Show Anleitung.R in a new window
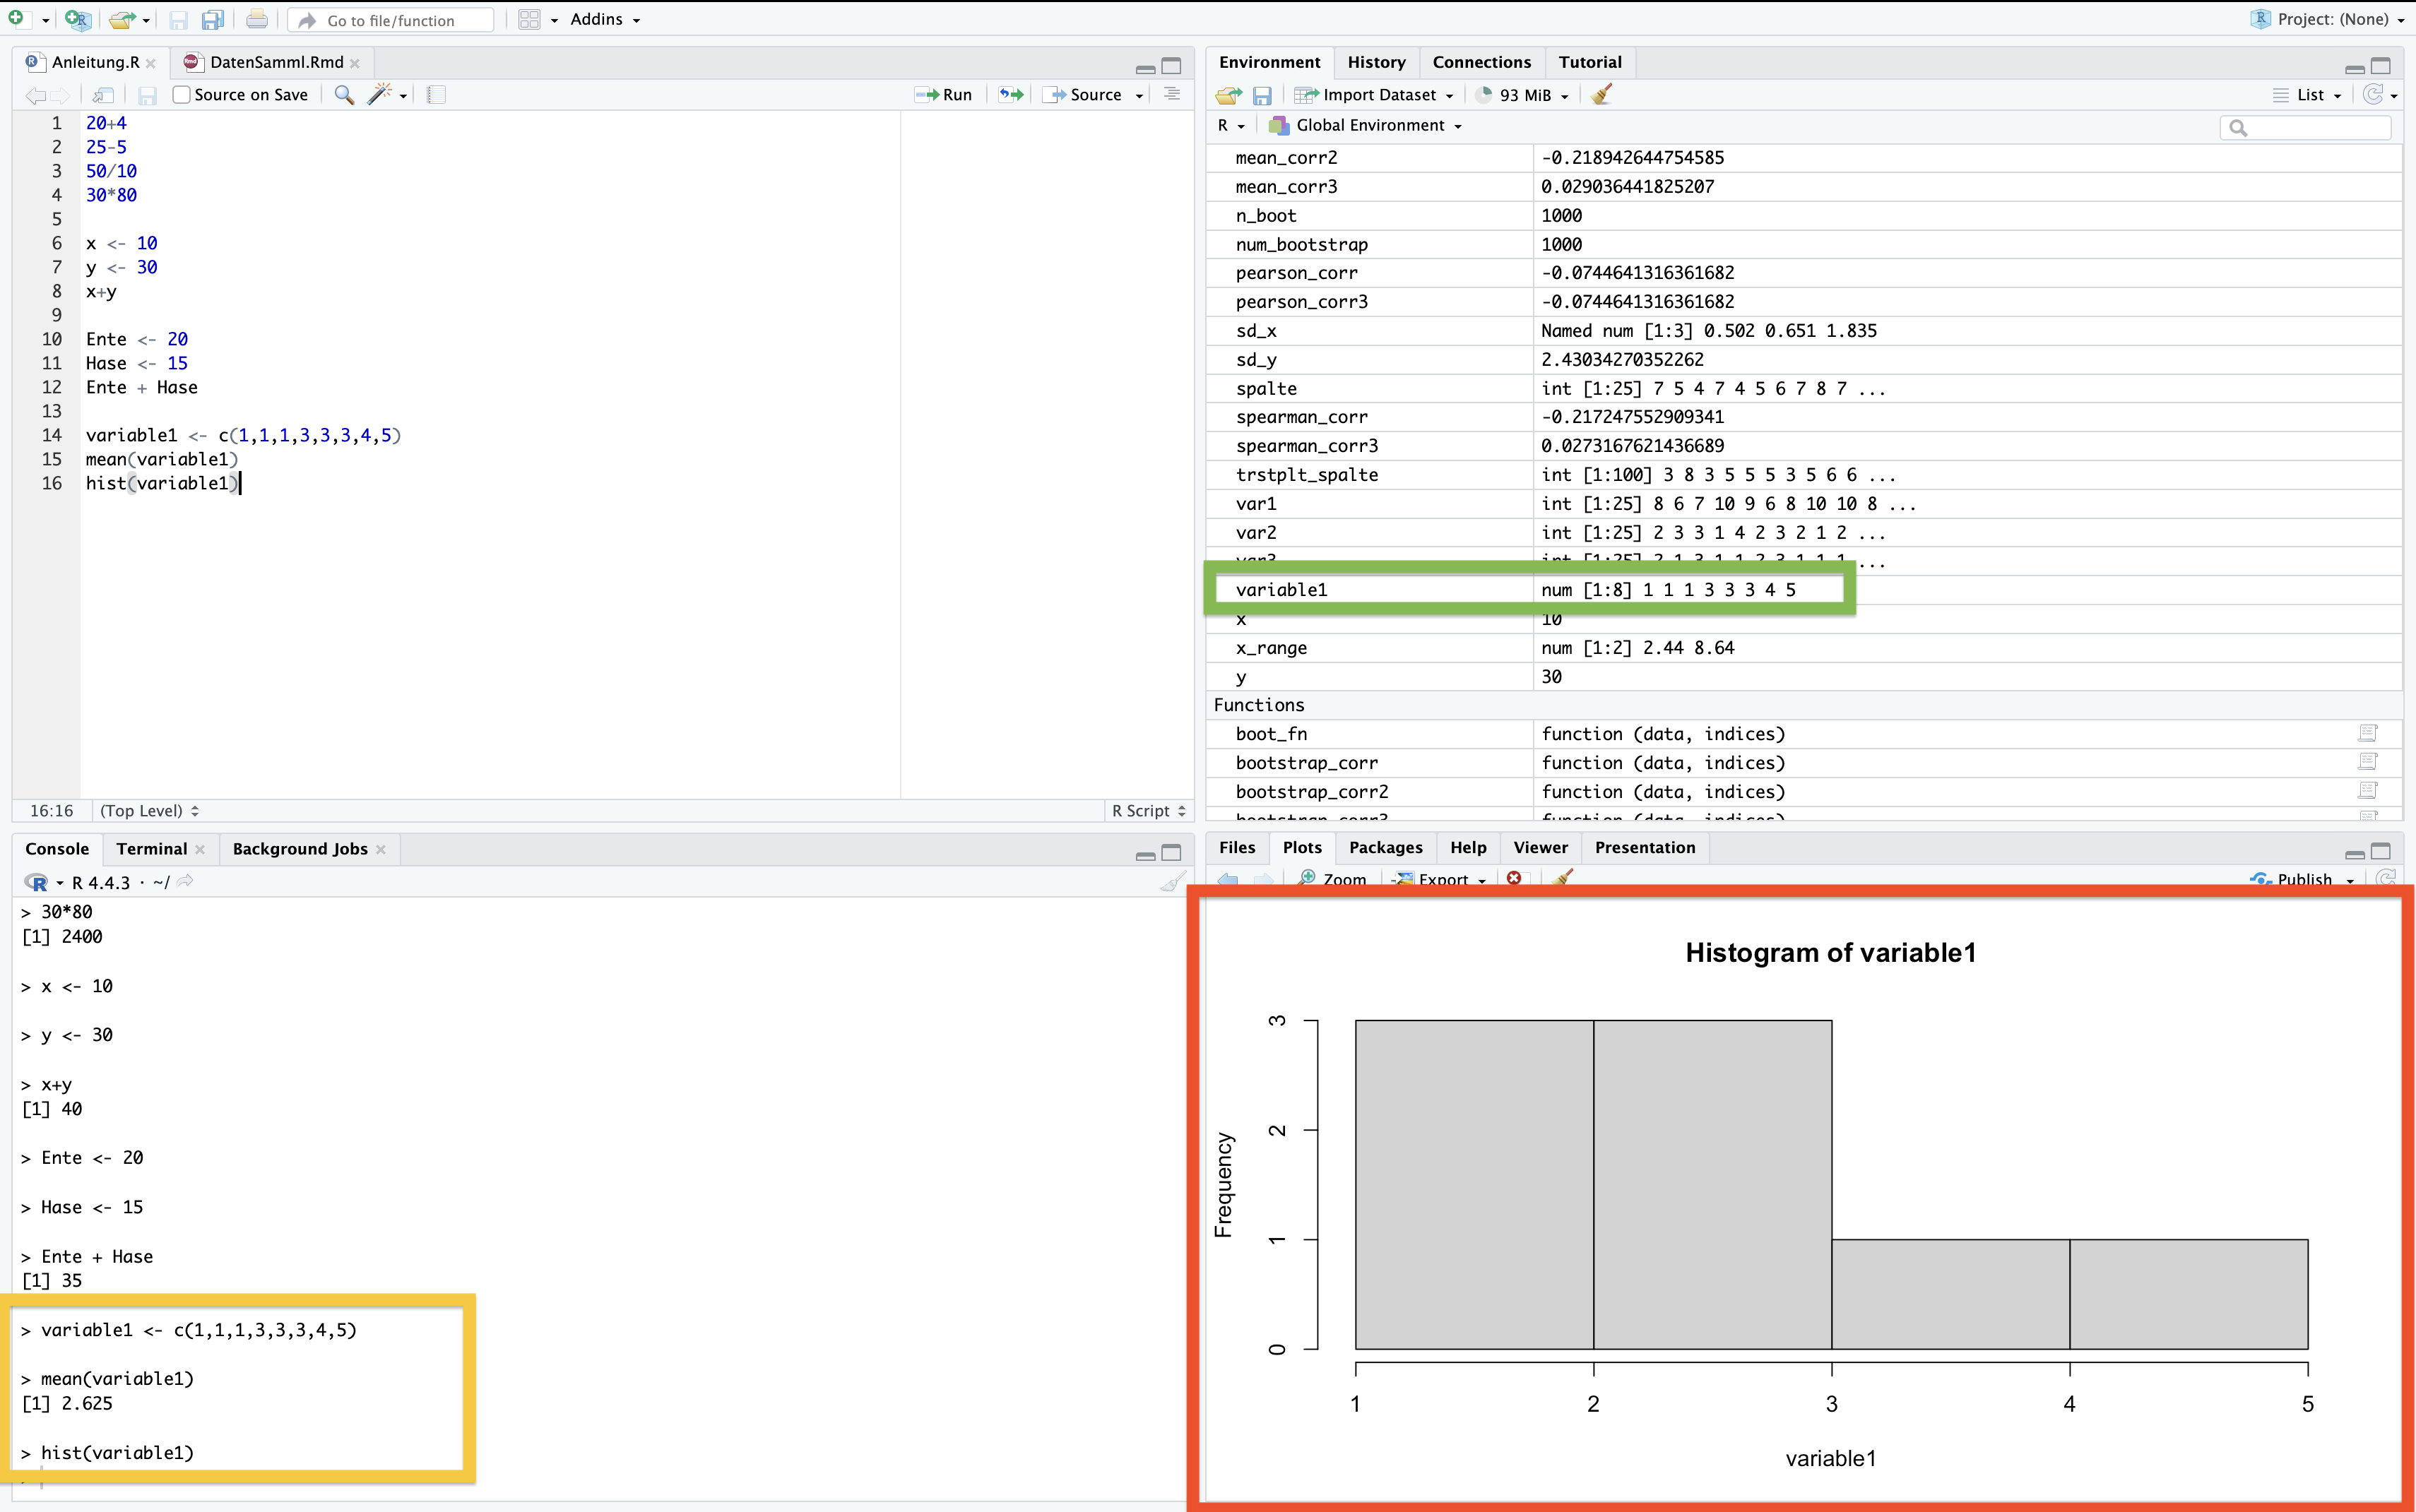2416x1512 pixels. pyautogui.click(x=103, y=95)
